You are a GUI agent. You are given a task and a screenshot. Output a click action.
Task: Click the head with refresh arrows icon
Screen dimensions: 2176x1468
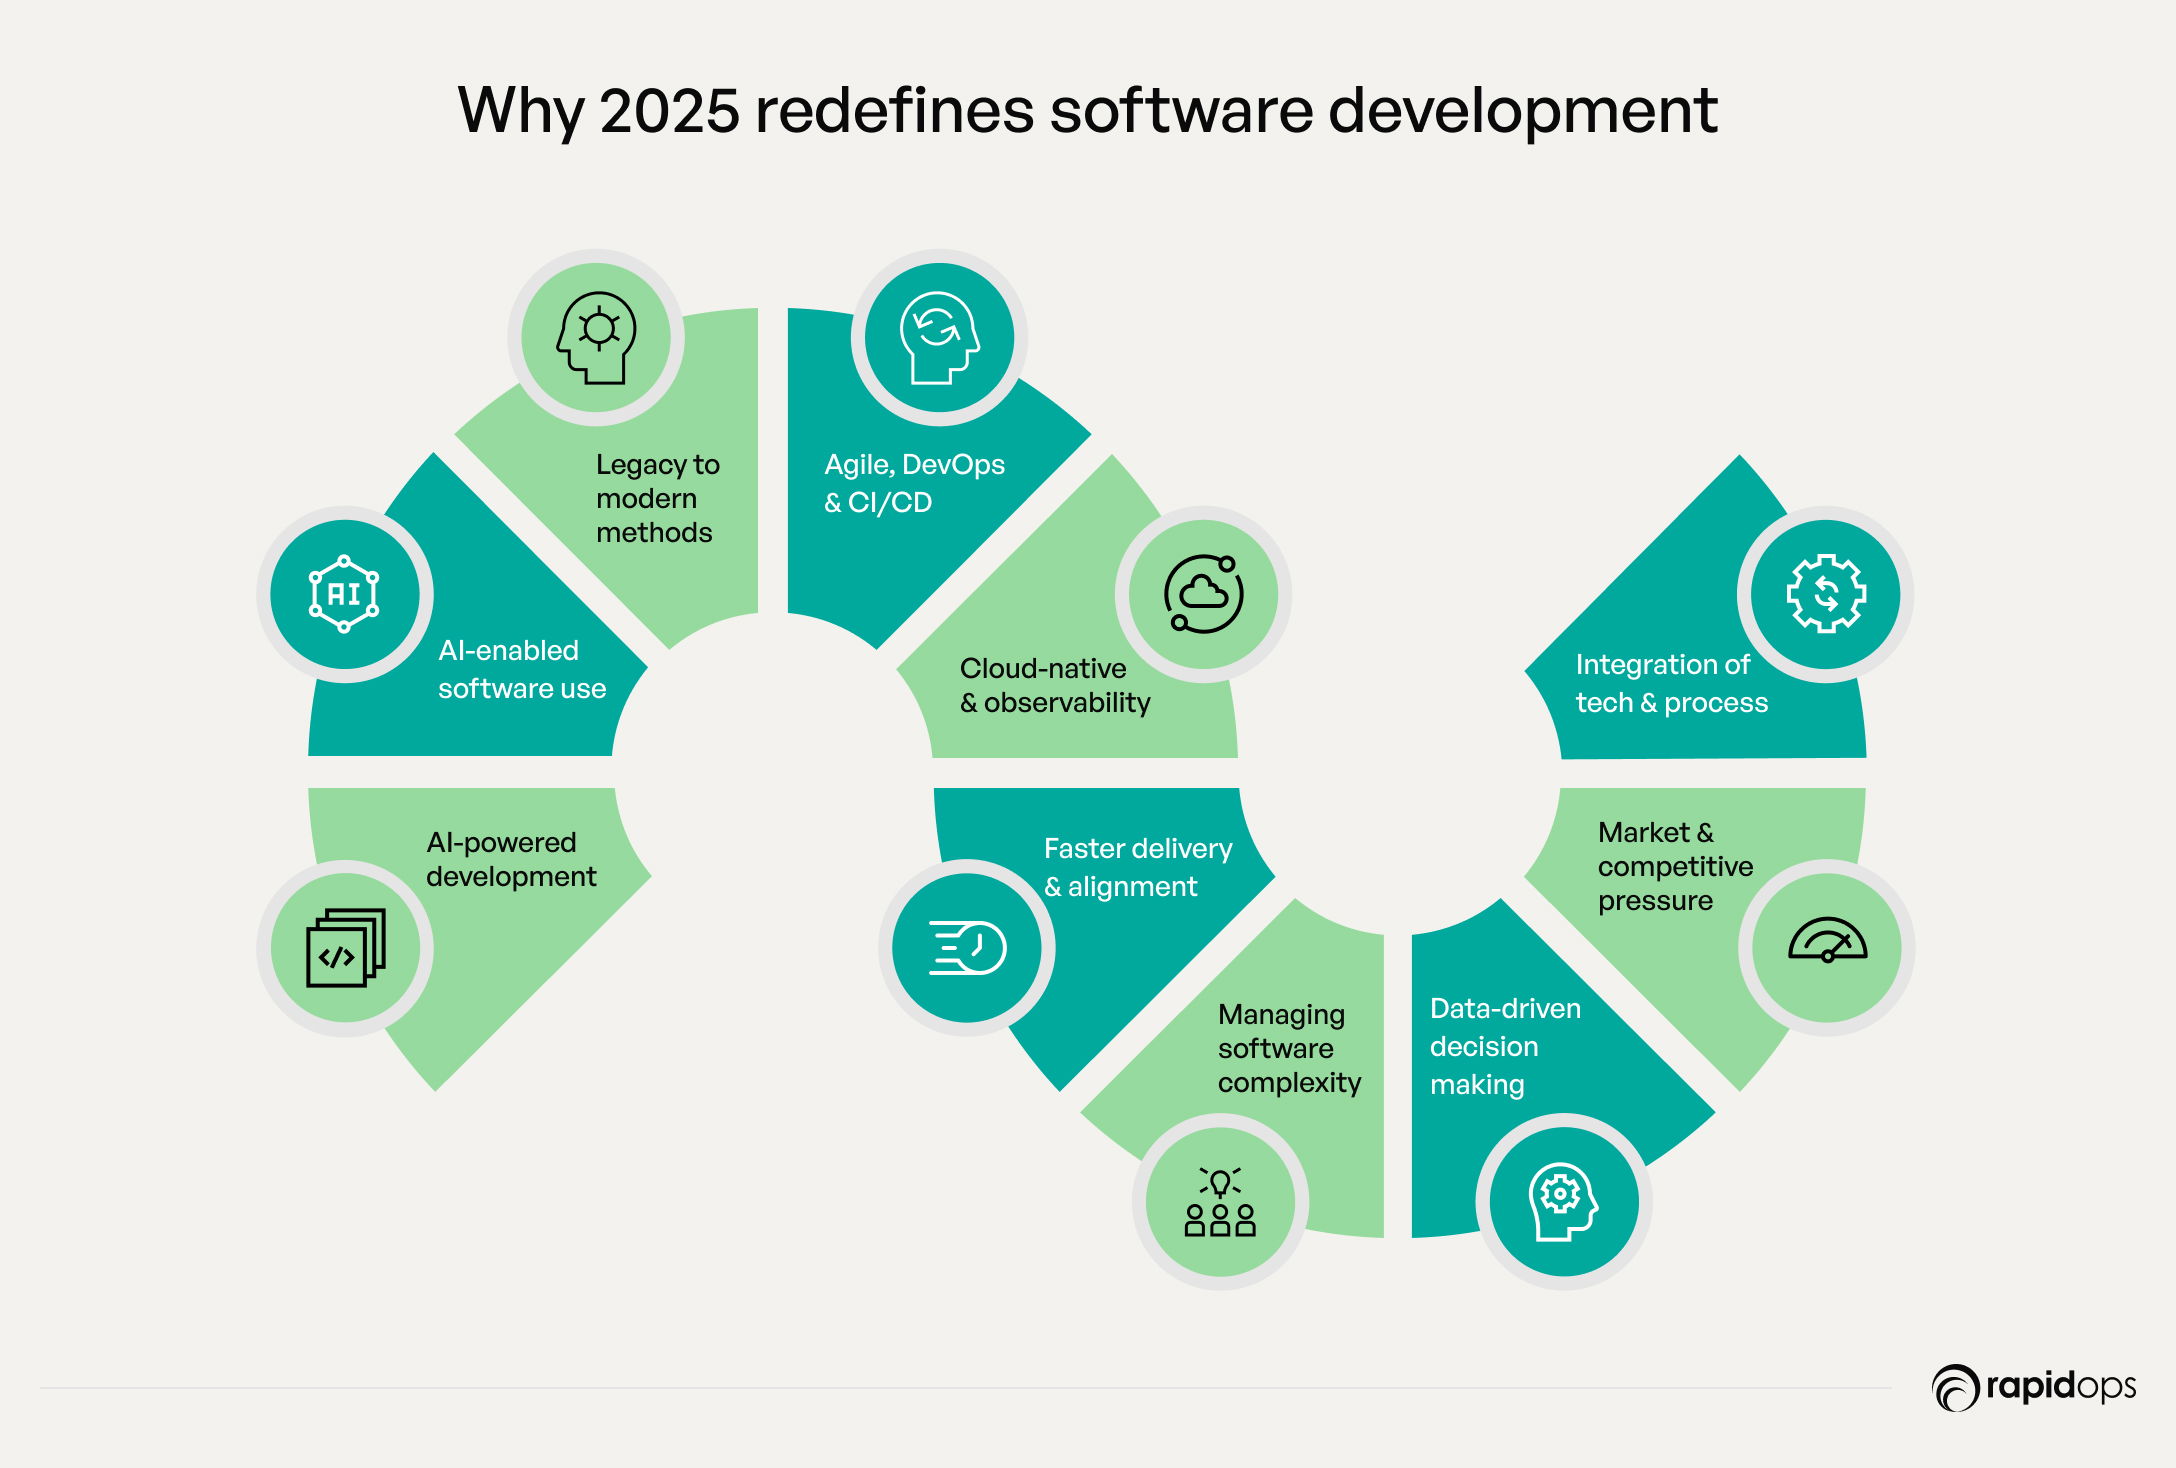(939, 337)
